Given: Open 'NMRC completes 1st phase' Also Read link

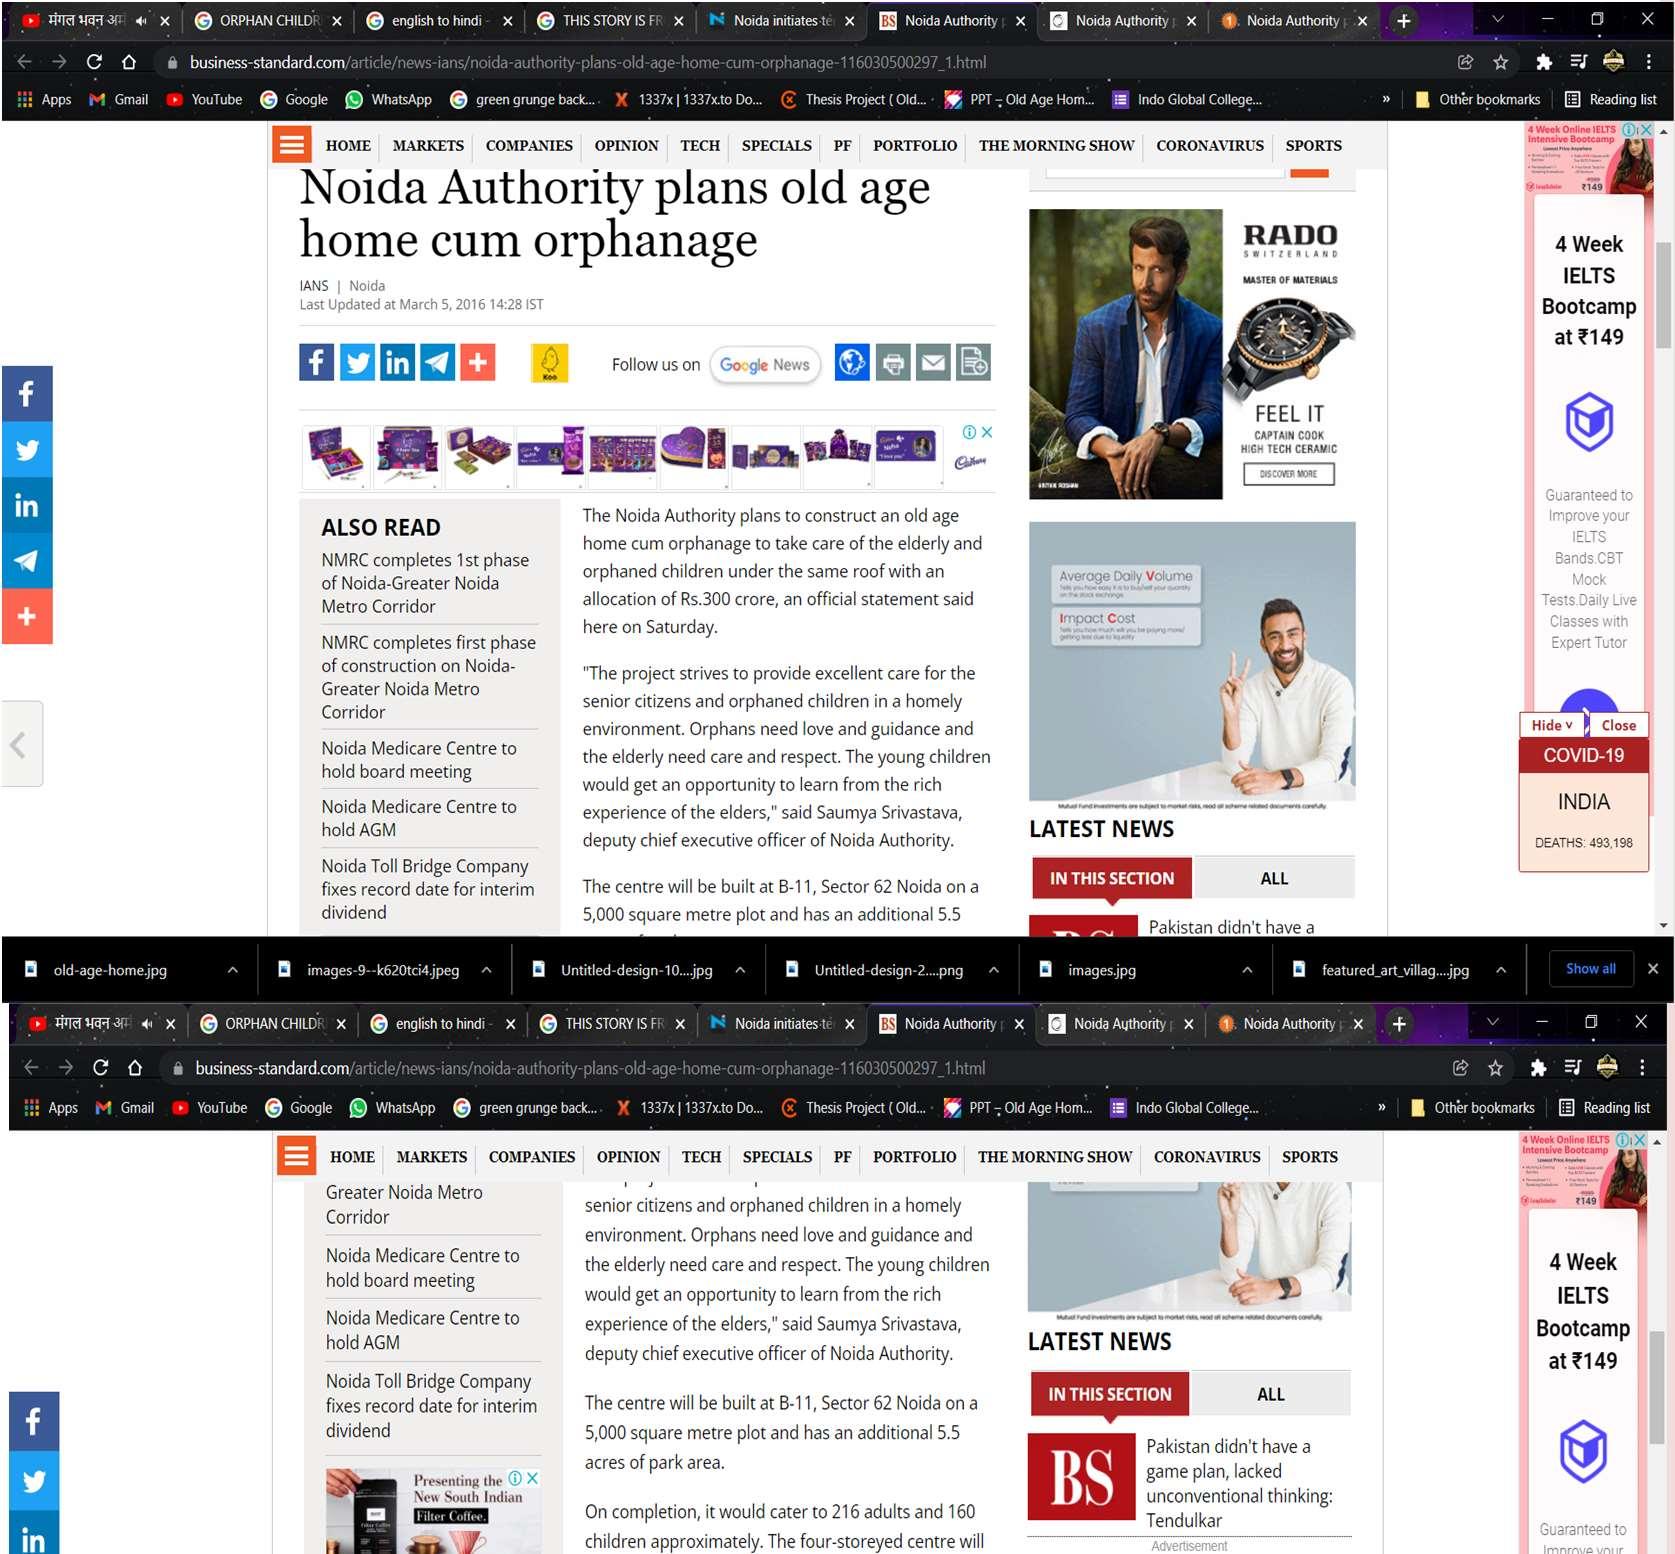Looking at the screenshot, I should pos(425,583).
